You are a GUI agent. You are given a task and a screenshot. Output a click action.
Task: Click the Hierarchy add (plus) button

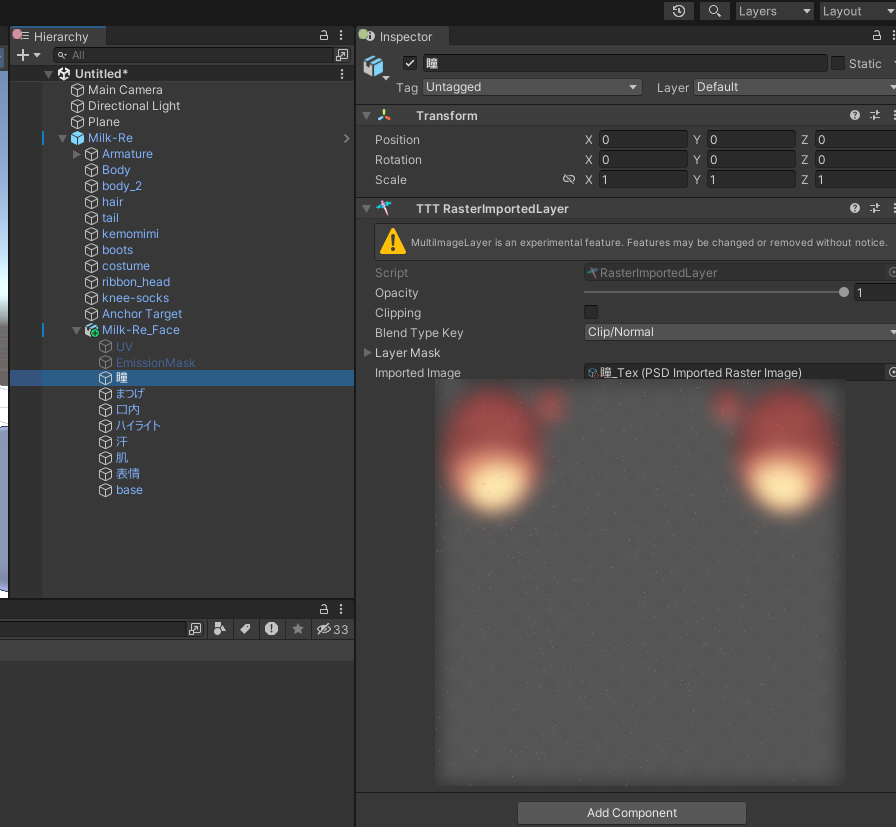coord(24,55)
